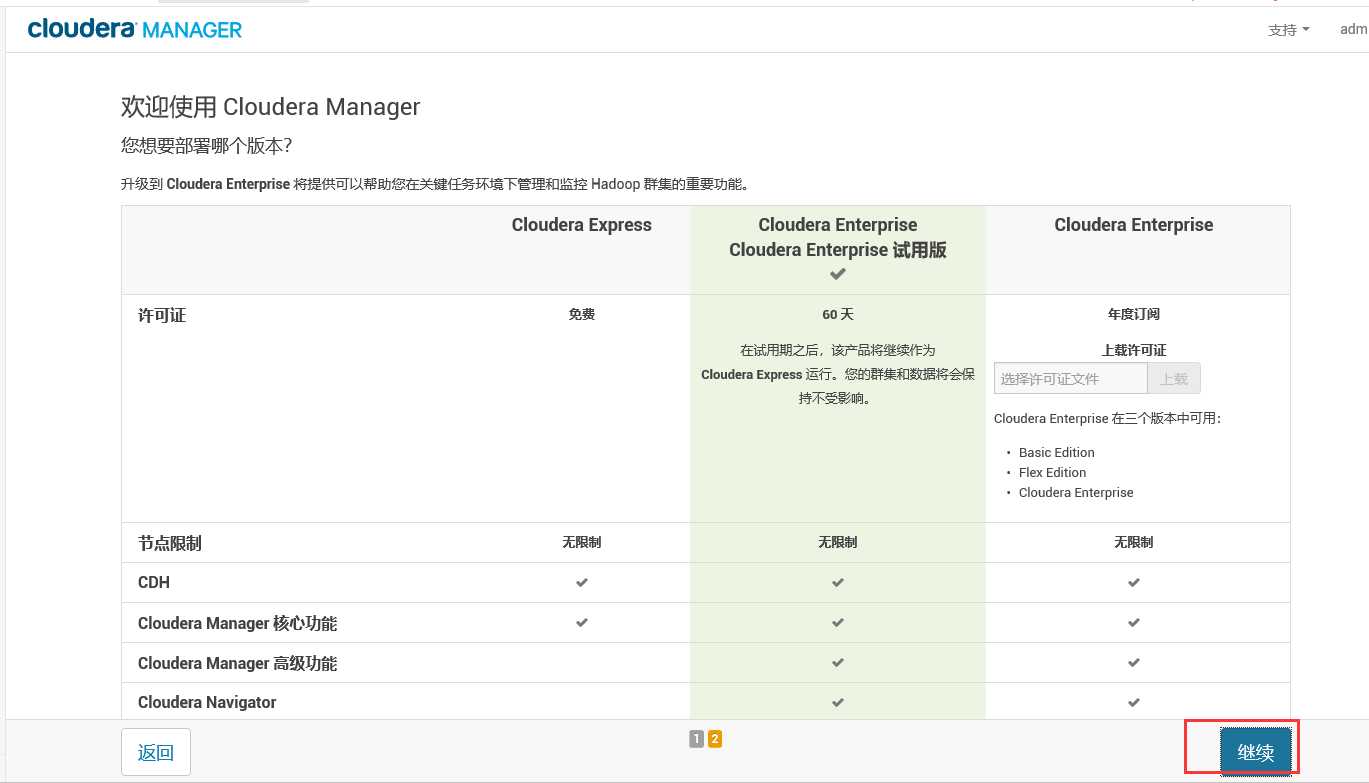The image size is (1369, 783).
Task: Select the annual-subscription Cloudera Enterprise column header
Action: [x=1134, y=225]
